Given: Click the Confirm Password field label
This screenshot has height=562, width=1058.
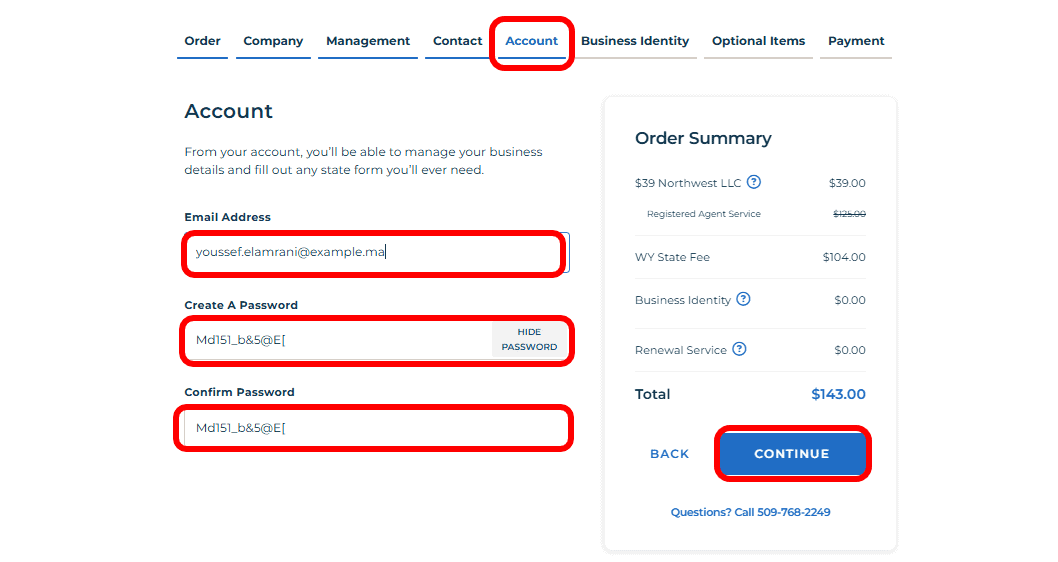Looking at the screenshot, I should (x=239, y=392).
